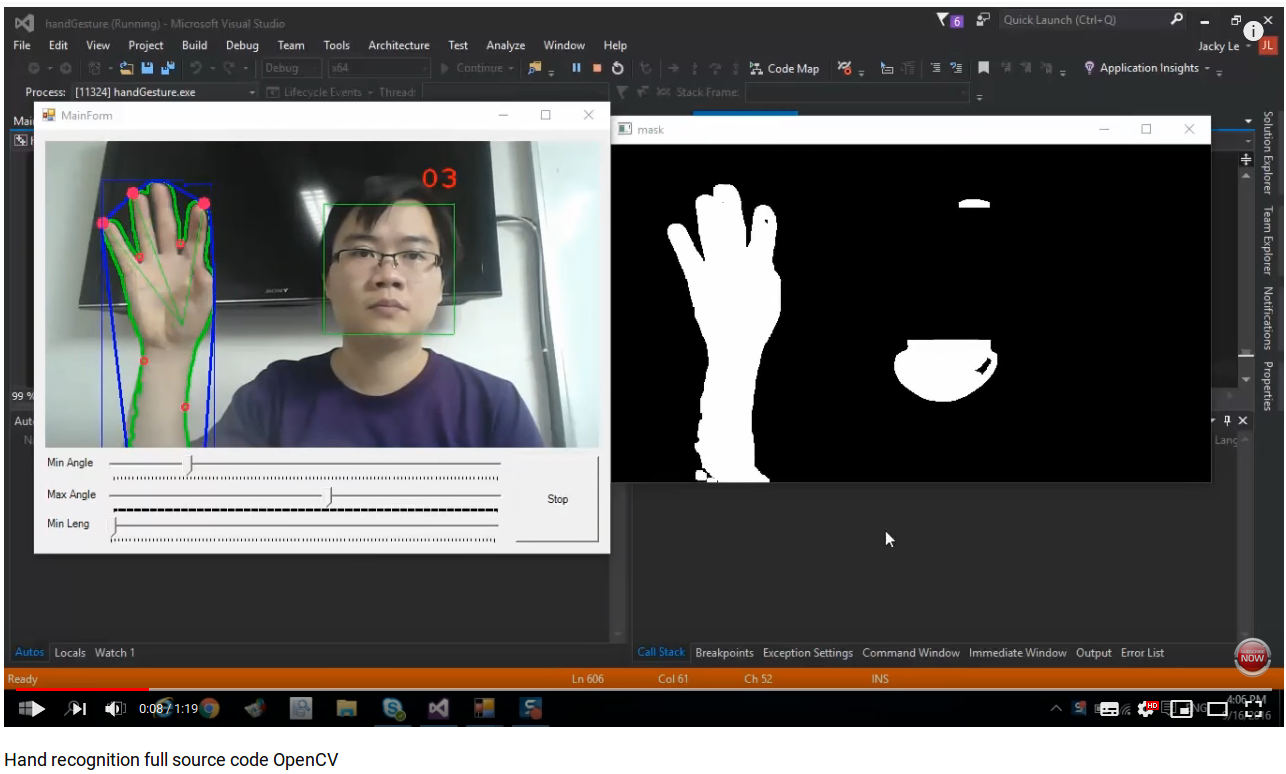Open Visual Studio from the taskbar
The image size is (1286, 774).
[x=438, y=709]
